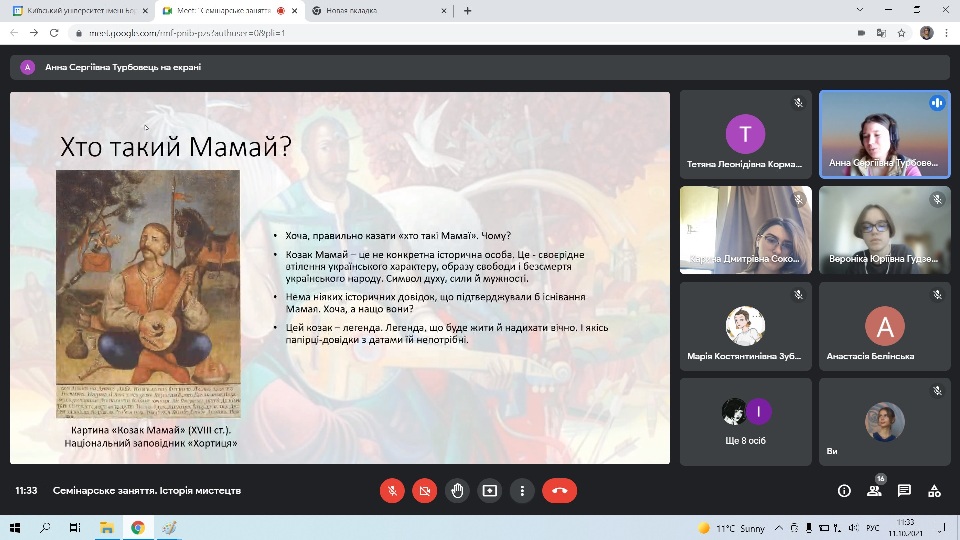This screenshot has height=540, width=960.
Task: Select Тетяна Леонідівна tile with T avatar
Action: (x=746, y=134)
